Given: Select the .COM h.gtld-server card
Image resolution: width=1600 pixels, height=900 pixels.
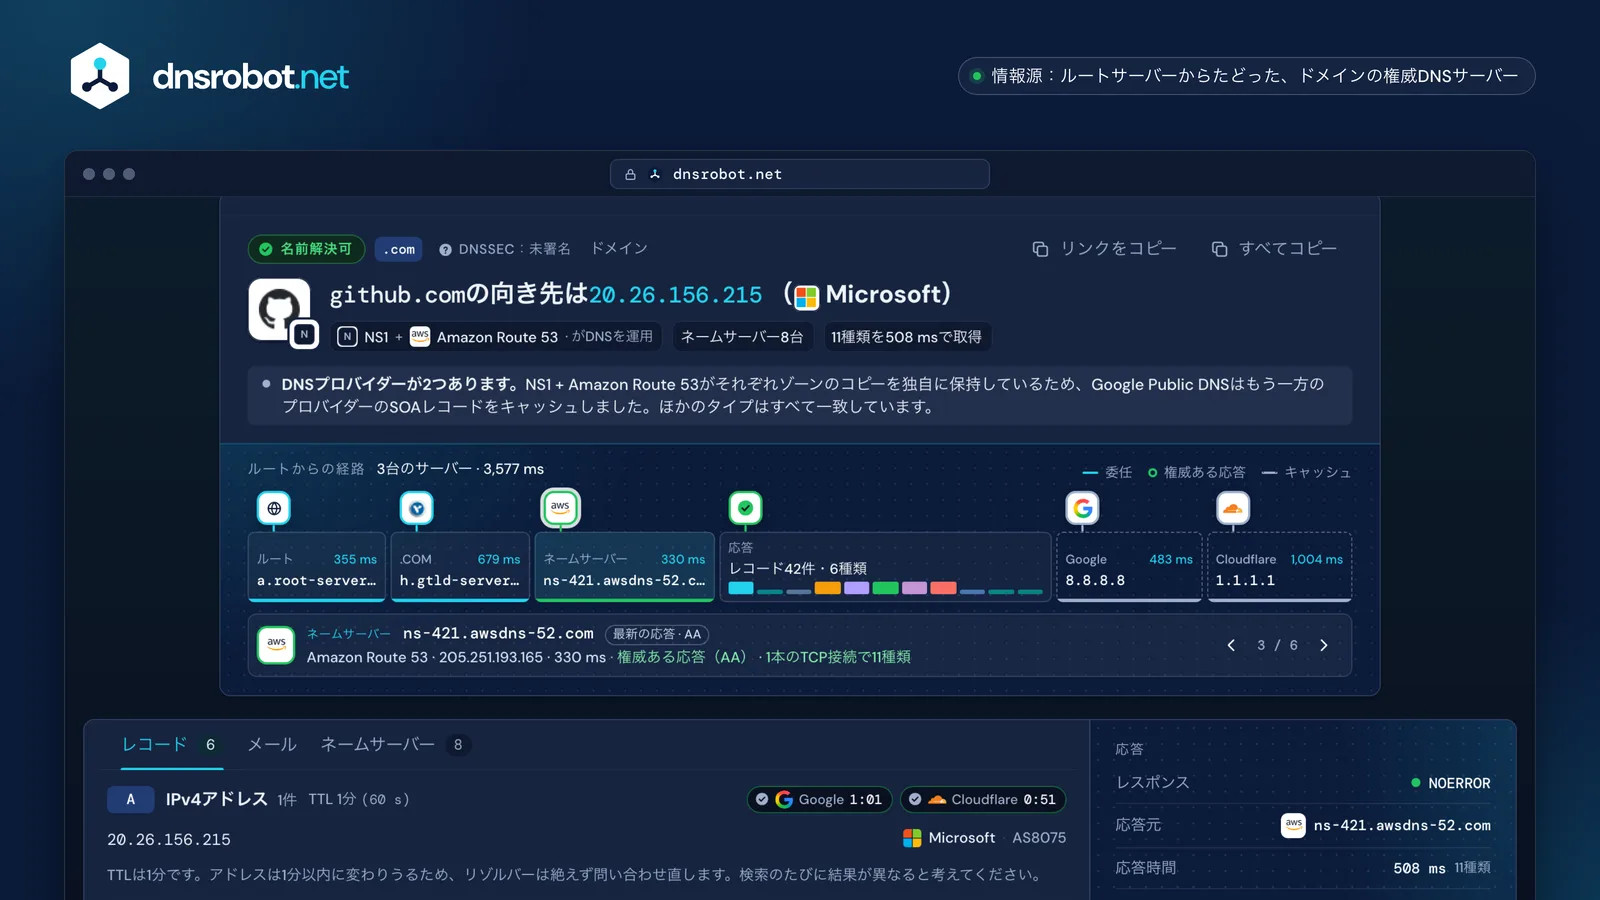Looking at the screenshot, I should [460, 567].
